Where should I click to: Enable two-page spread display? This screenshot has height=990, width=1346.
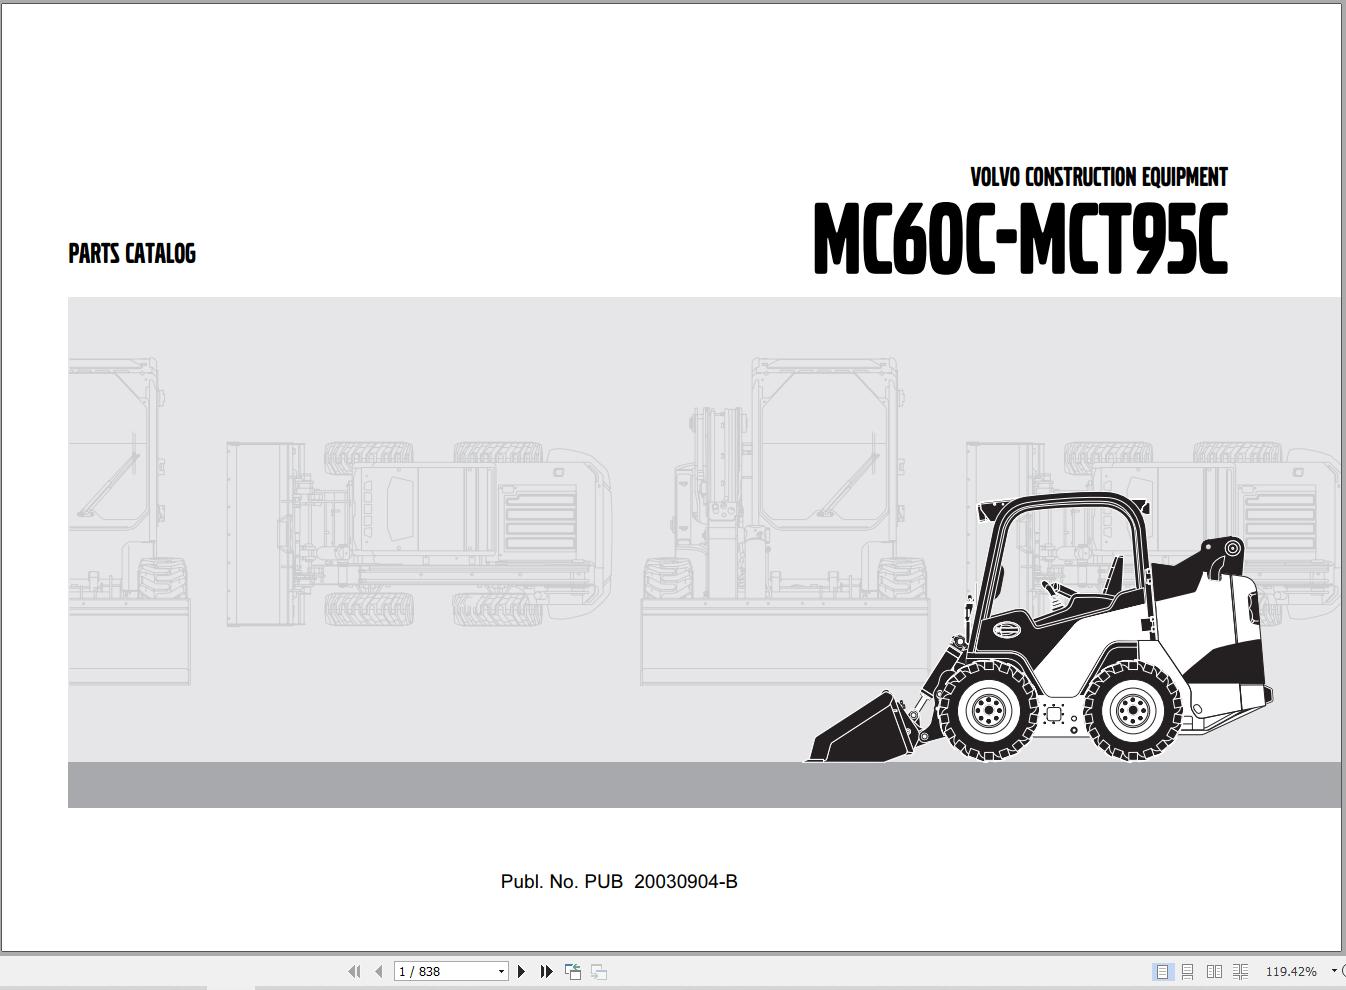click(x=1214, y=971)
